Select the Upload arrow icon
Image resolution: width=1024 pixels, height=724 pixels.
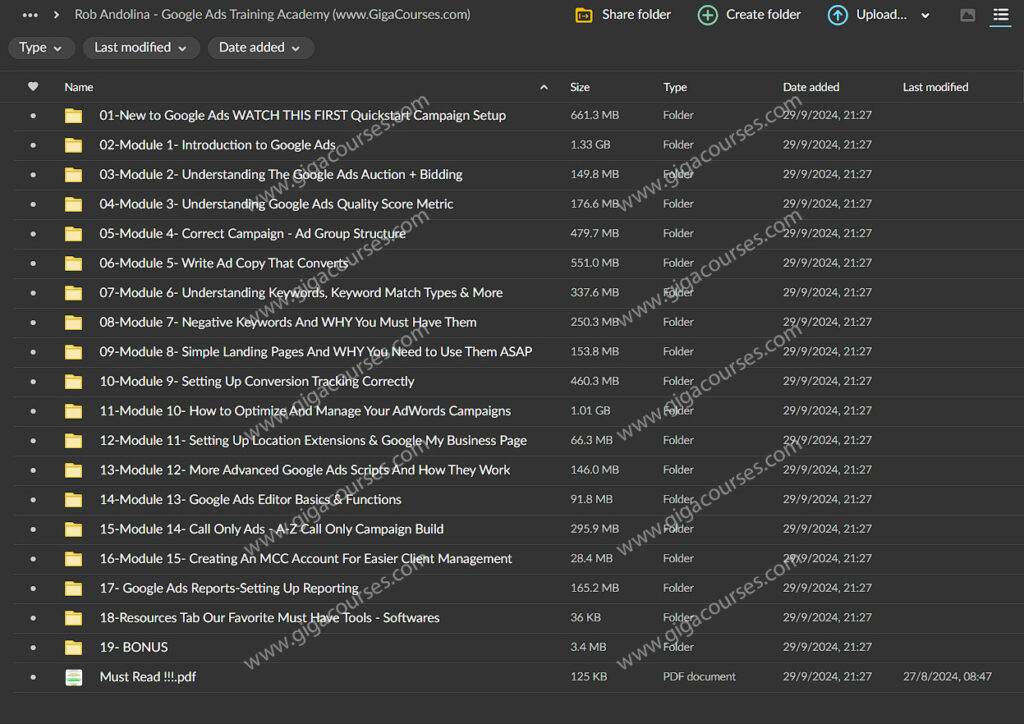pyautogui.click(x=837, y=15)
